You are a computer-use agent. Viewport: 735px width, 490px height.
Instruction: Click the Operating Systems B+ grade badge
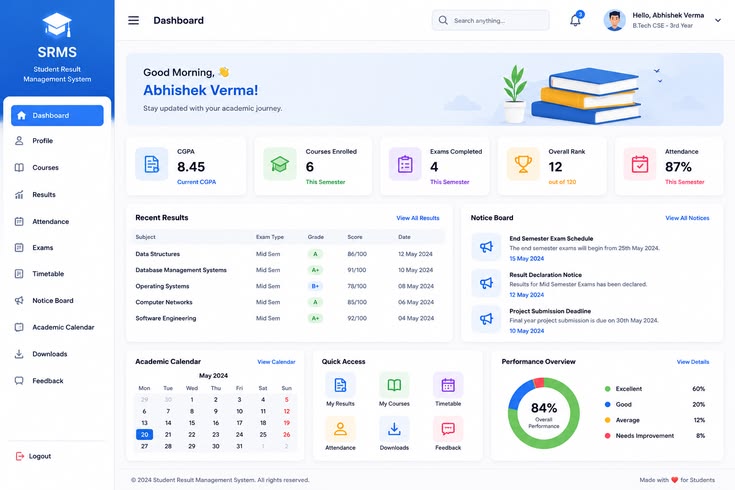click(x=315, y=286)
